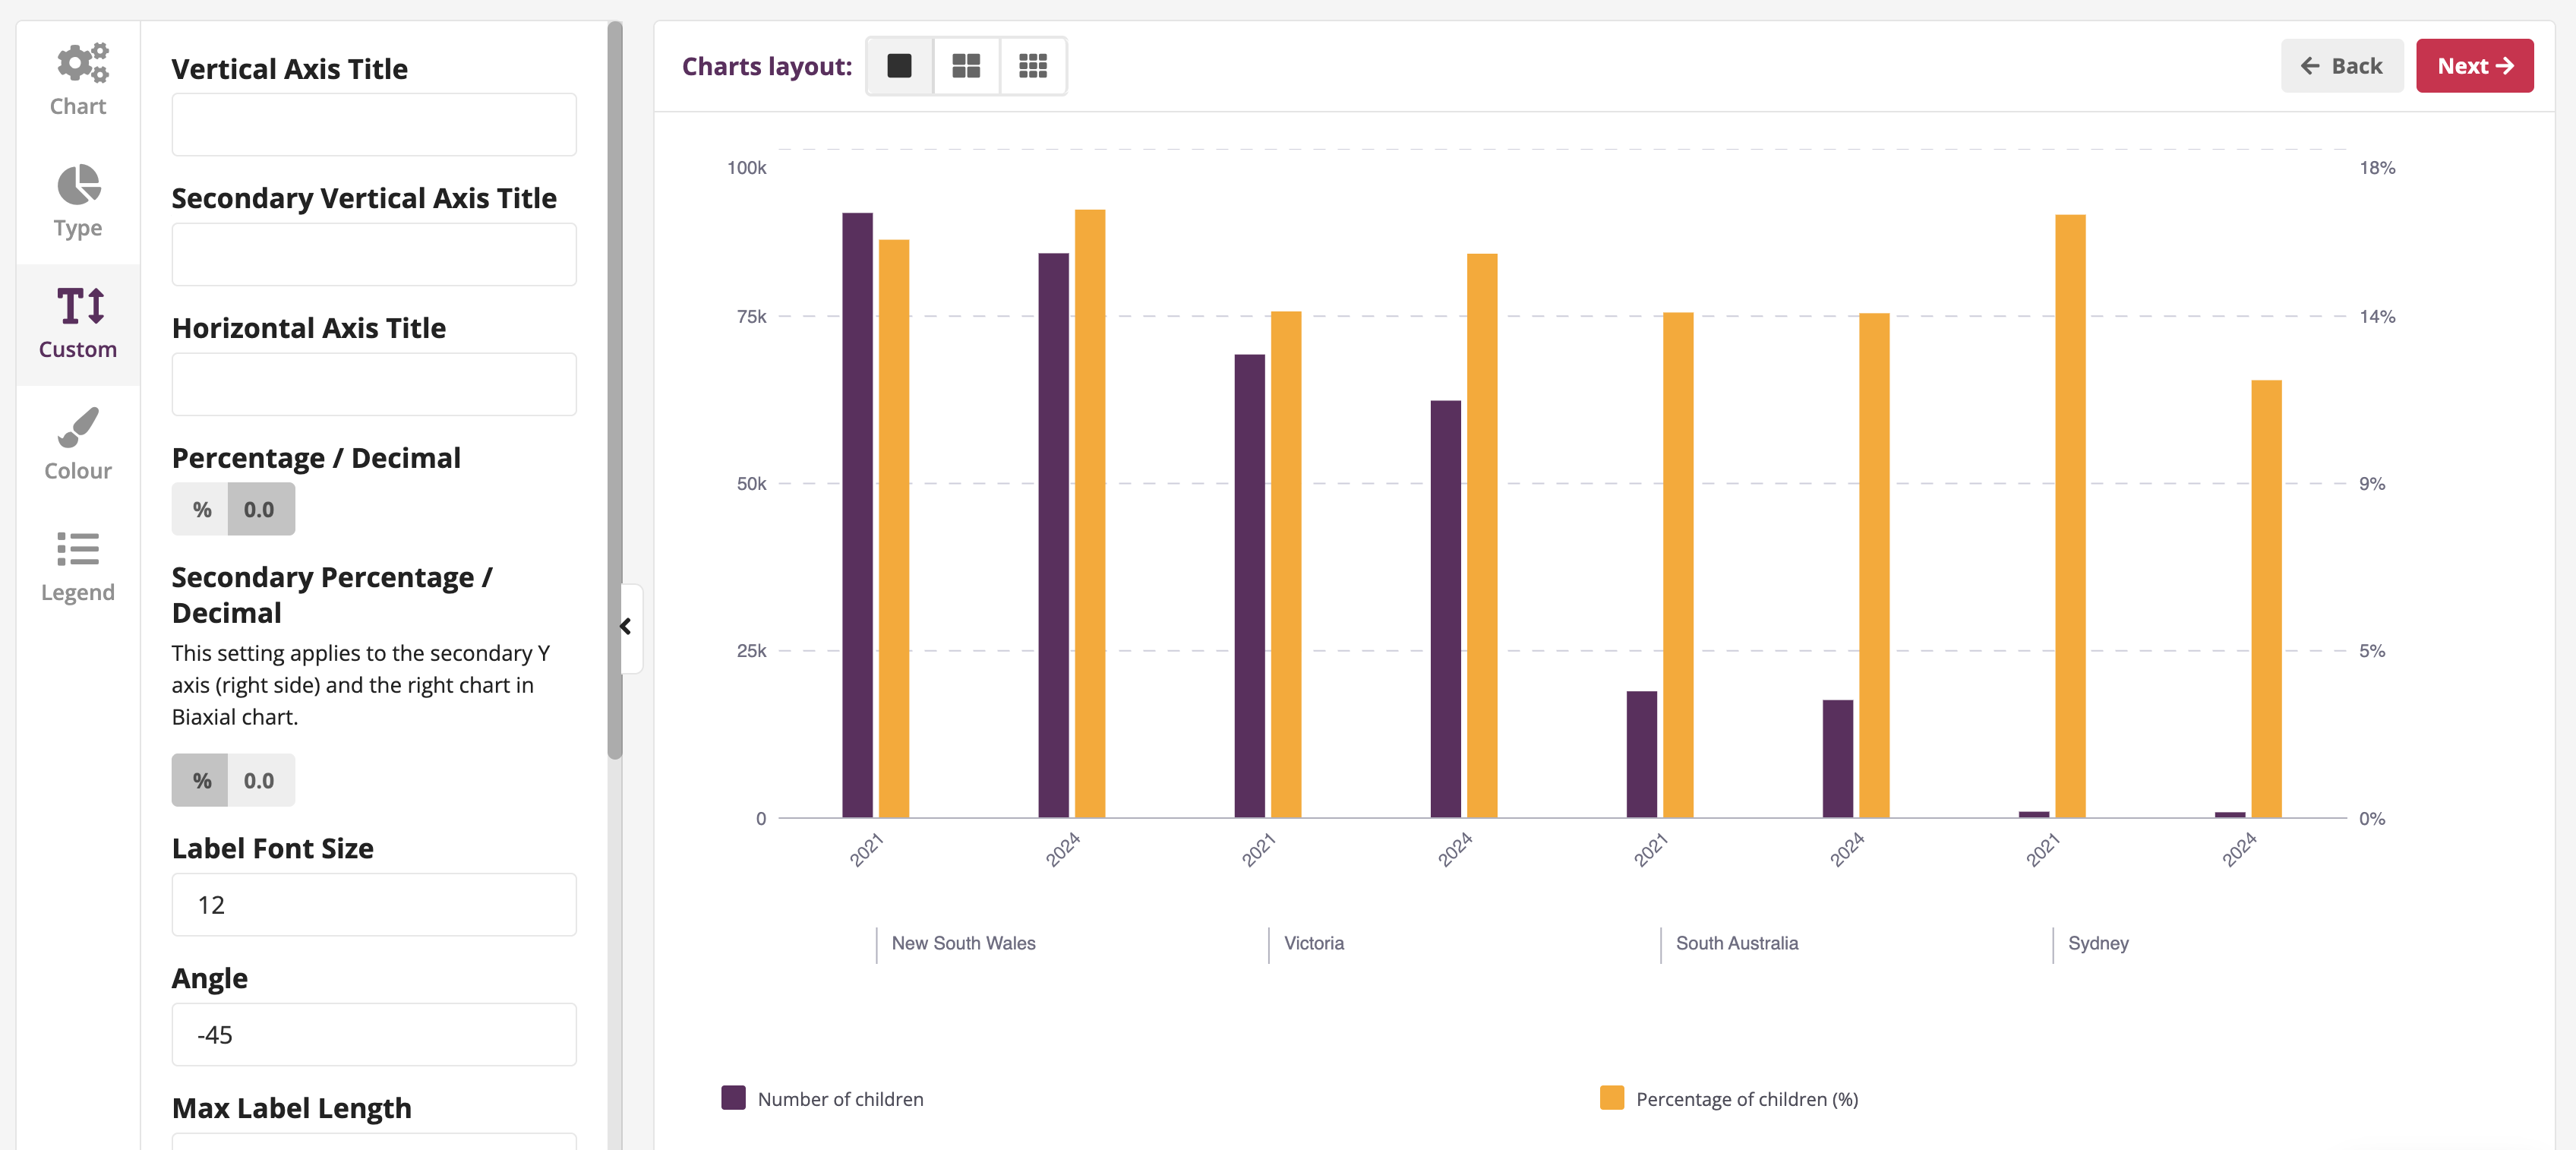This screenshot has width=2576, height=1150.
Task: Focus the Secondary Vertical Axis Title field
Action: [374, 254]
